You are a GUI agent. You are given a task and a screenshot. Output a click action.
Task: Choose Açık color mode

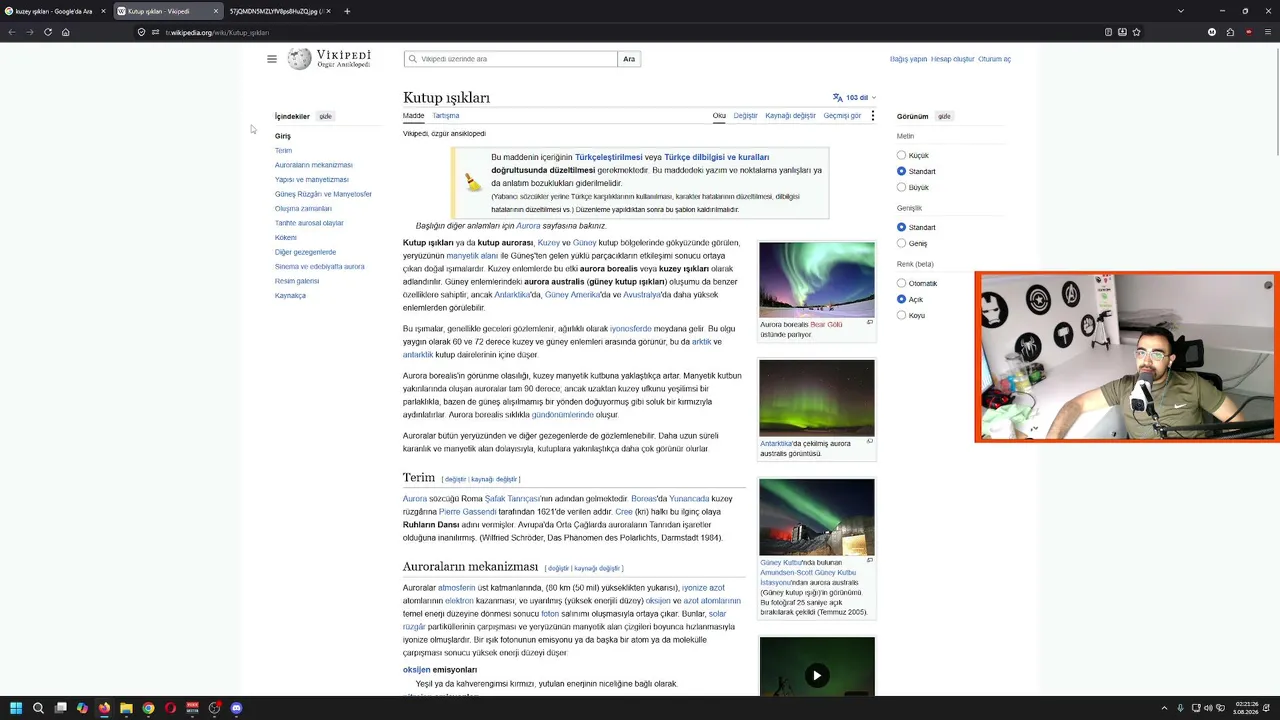pyautogui.click(x=901, y=299)
